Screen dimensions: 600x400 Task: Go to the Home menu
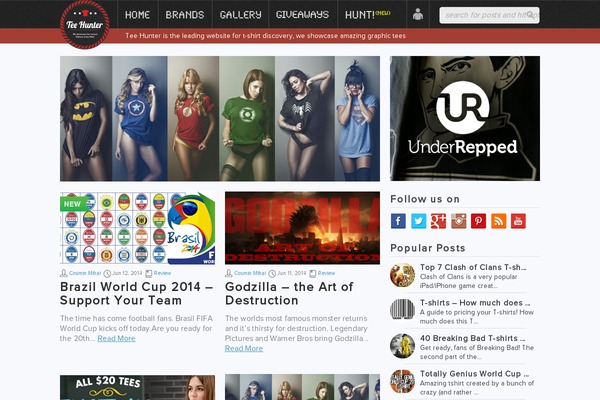137,15
